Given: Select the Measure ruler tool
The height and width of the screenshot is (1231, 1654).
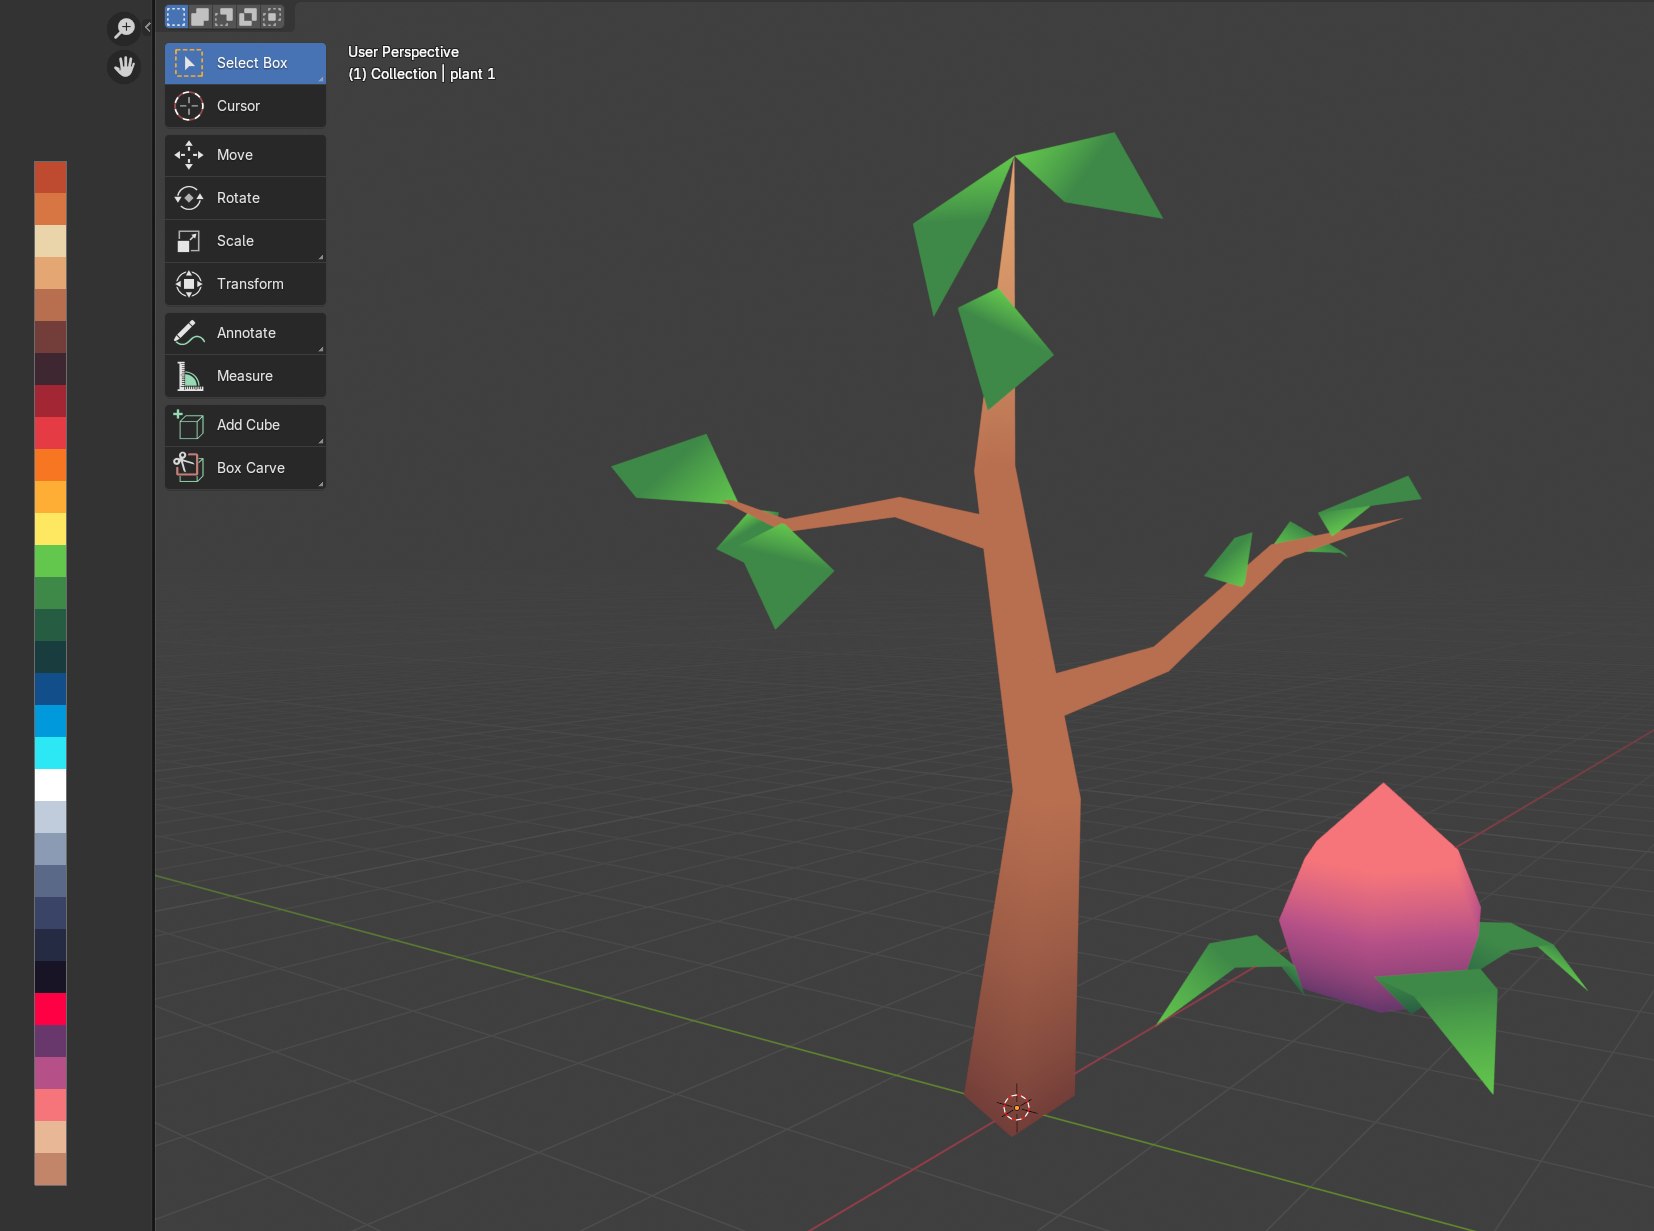Looking at the screenshot, I should [245, 376].
